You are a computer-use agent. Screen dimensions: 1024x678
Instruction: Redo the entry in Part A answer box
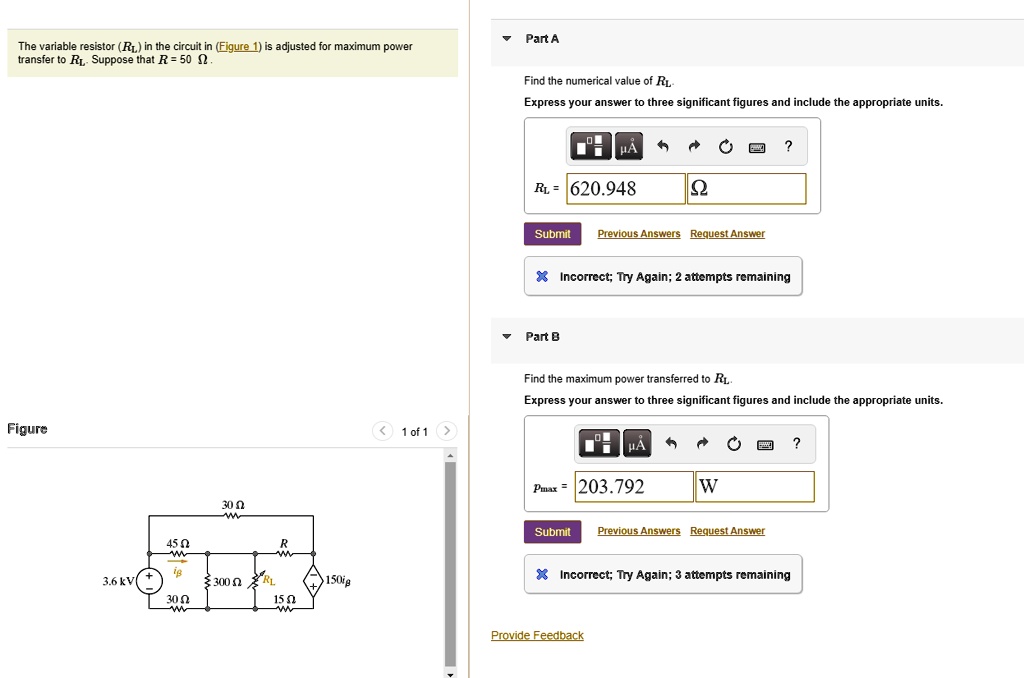pyautogui.click(x=693, y=145)
